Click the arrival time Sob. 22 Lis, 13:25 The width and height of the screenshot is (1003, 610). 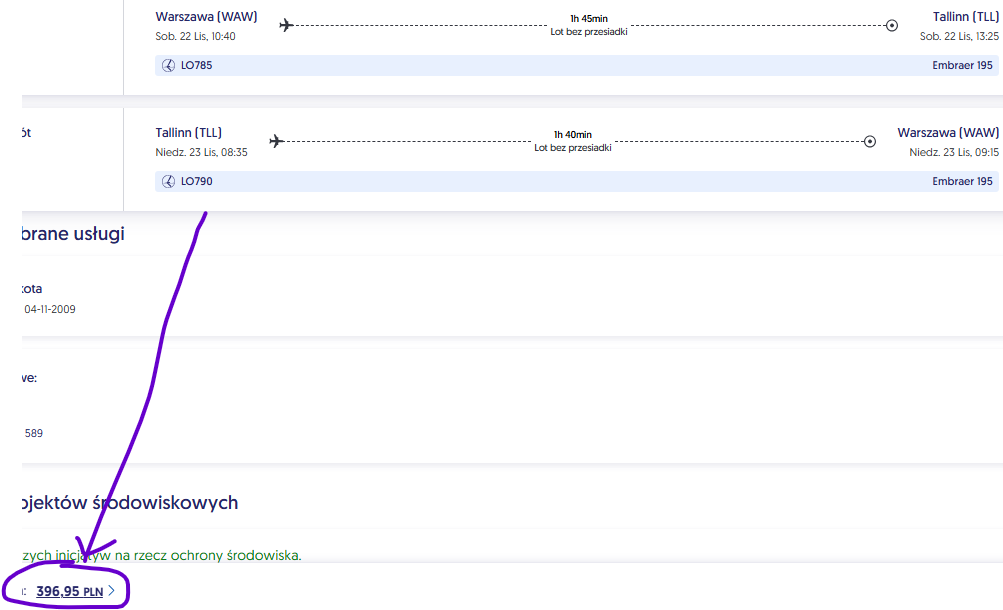(959, 36)
